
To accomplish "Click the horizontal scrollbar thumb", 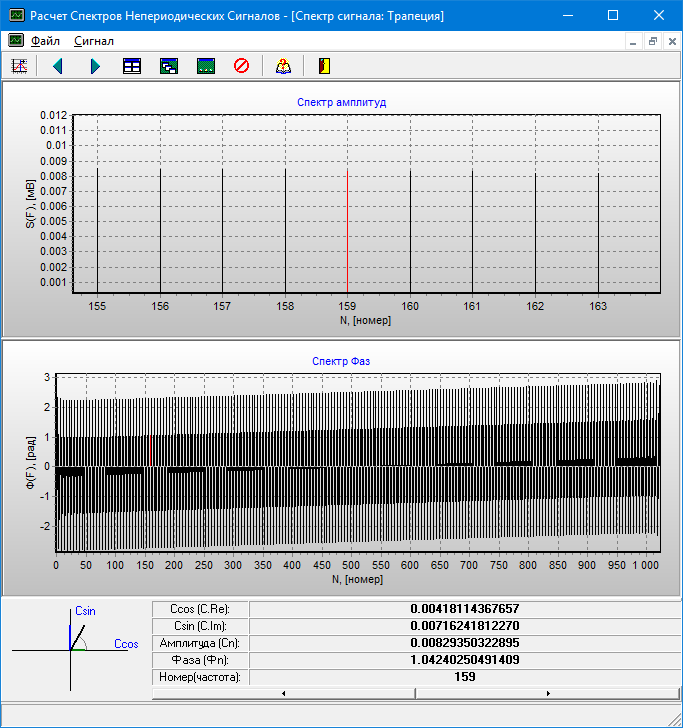I will [x=415, y=693].
